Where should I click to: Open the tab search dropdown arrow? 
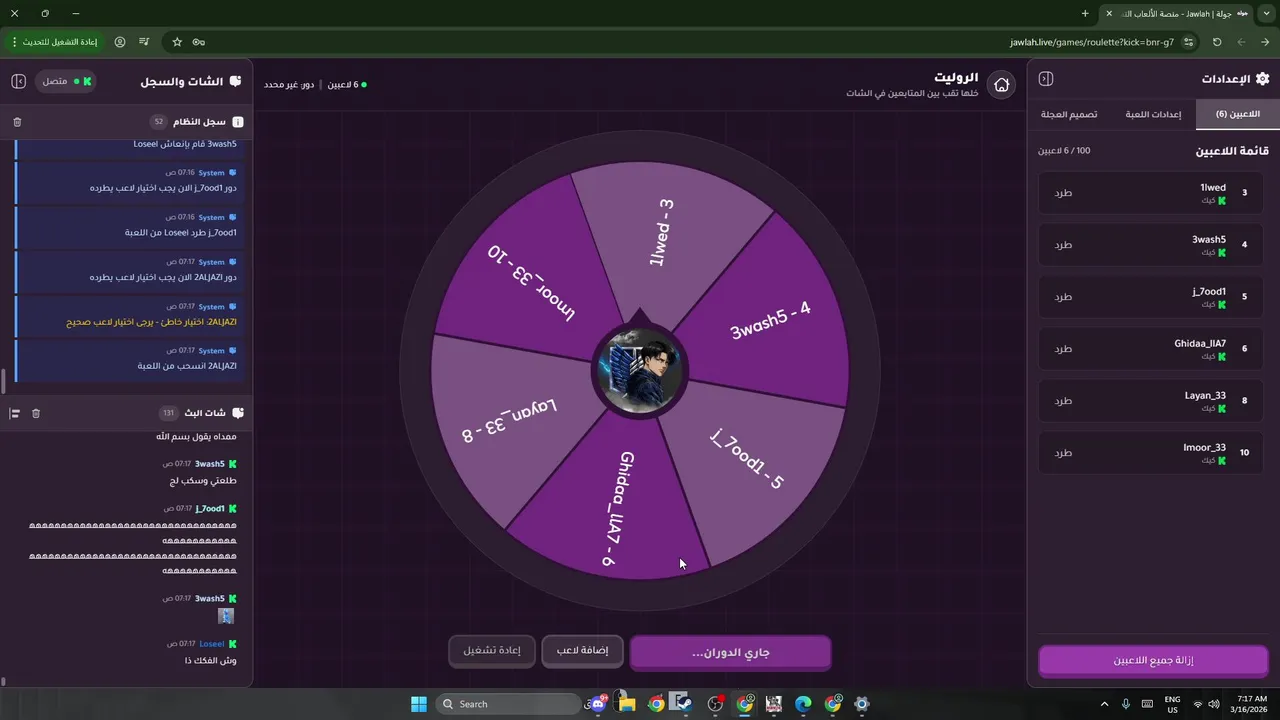click(1266, 13)
